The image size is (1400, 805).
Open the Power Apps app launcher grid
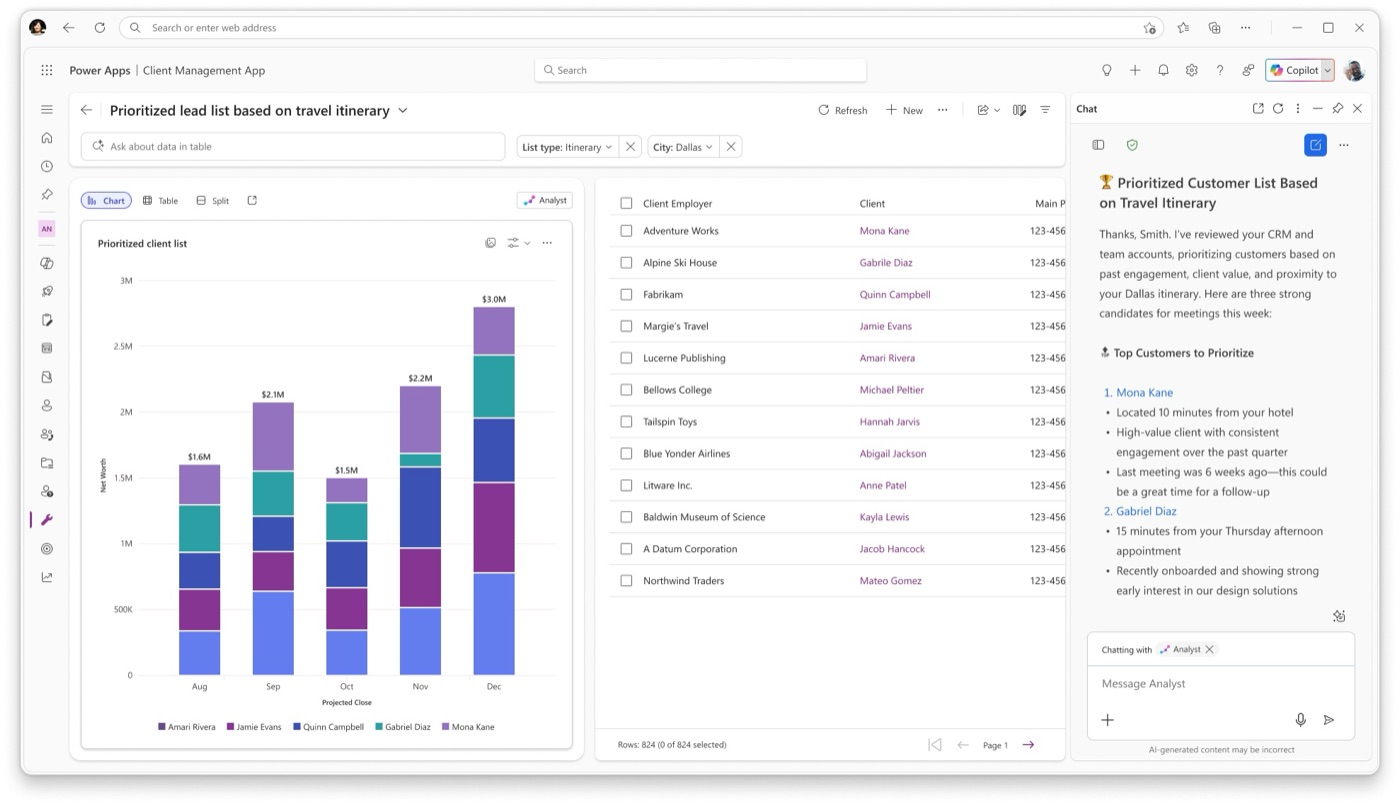click(47, 70)
